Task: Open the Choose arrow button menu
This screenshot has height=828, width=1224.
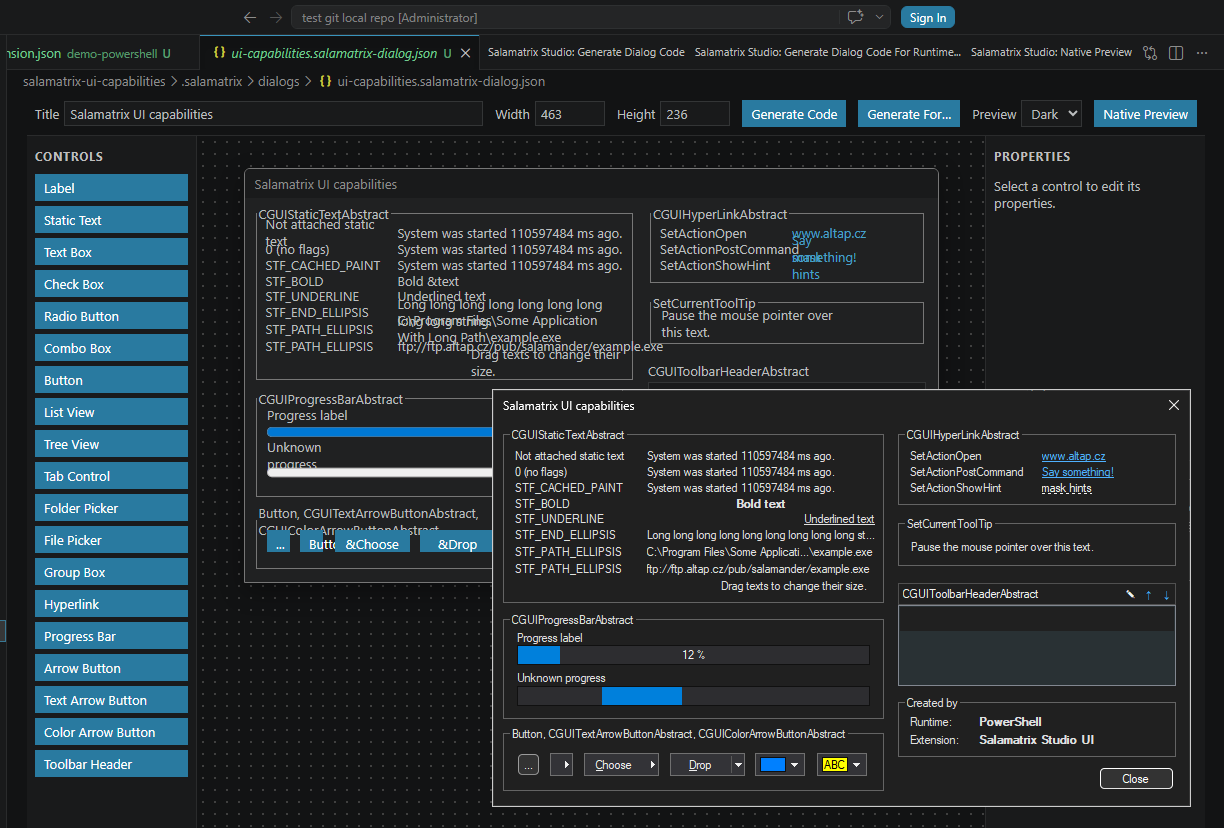Action: 621,765
